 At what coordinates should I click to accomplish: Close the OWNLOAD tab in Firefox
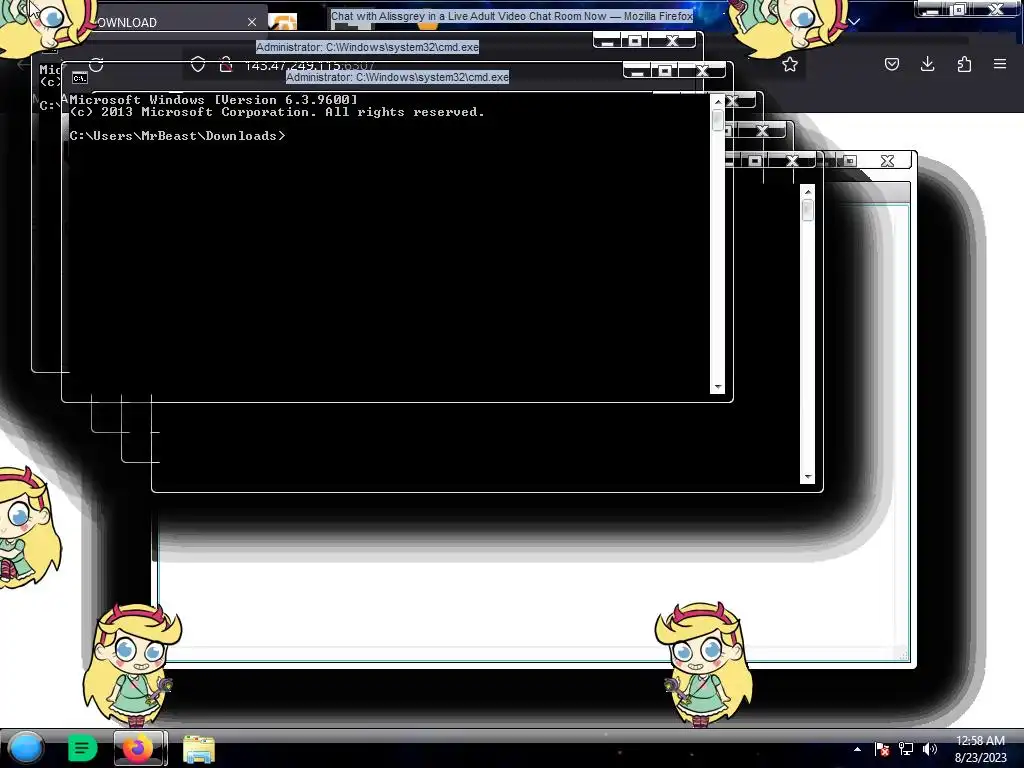coord(251,22)
